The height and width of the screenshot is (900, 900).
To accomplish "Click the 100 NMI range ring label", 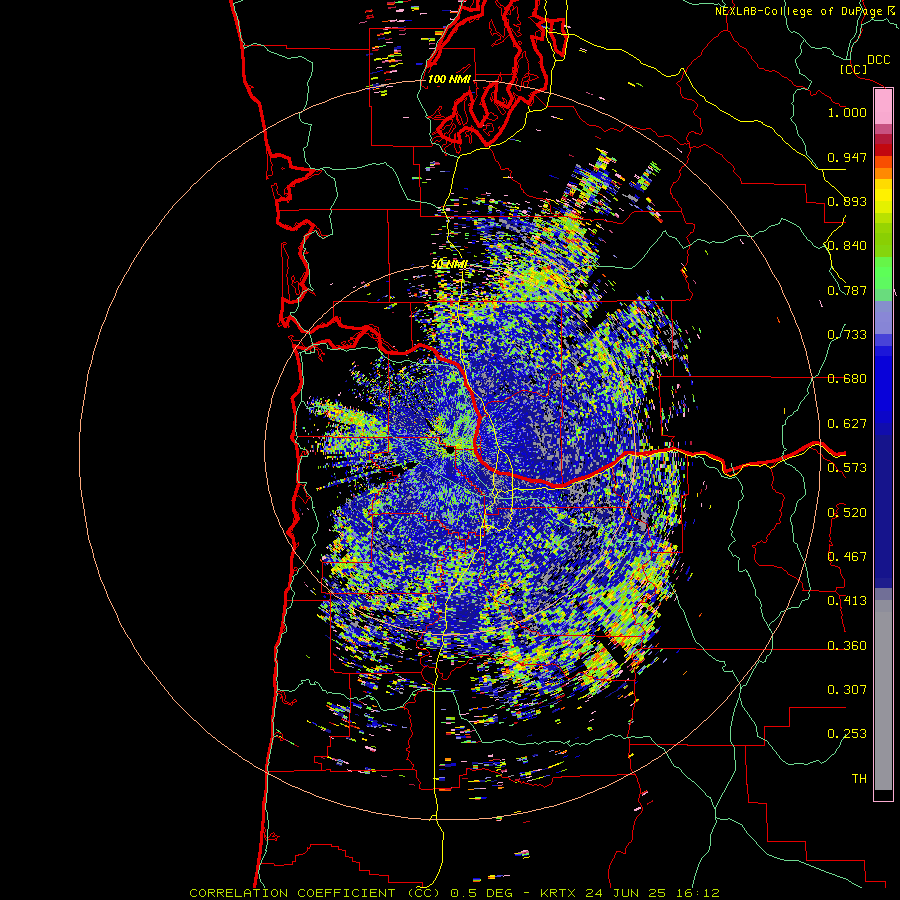I will tap(449, 79).
